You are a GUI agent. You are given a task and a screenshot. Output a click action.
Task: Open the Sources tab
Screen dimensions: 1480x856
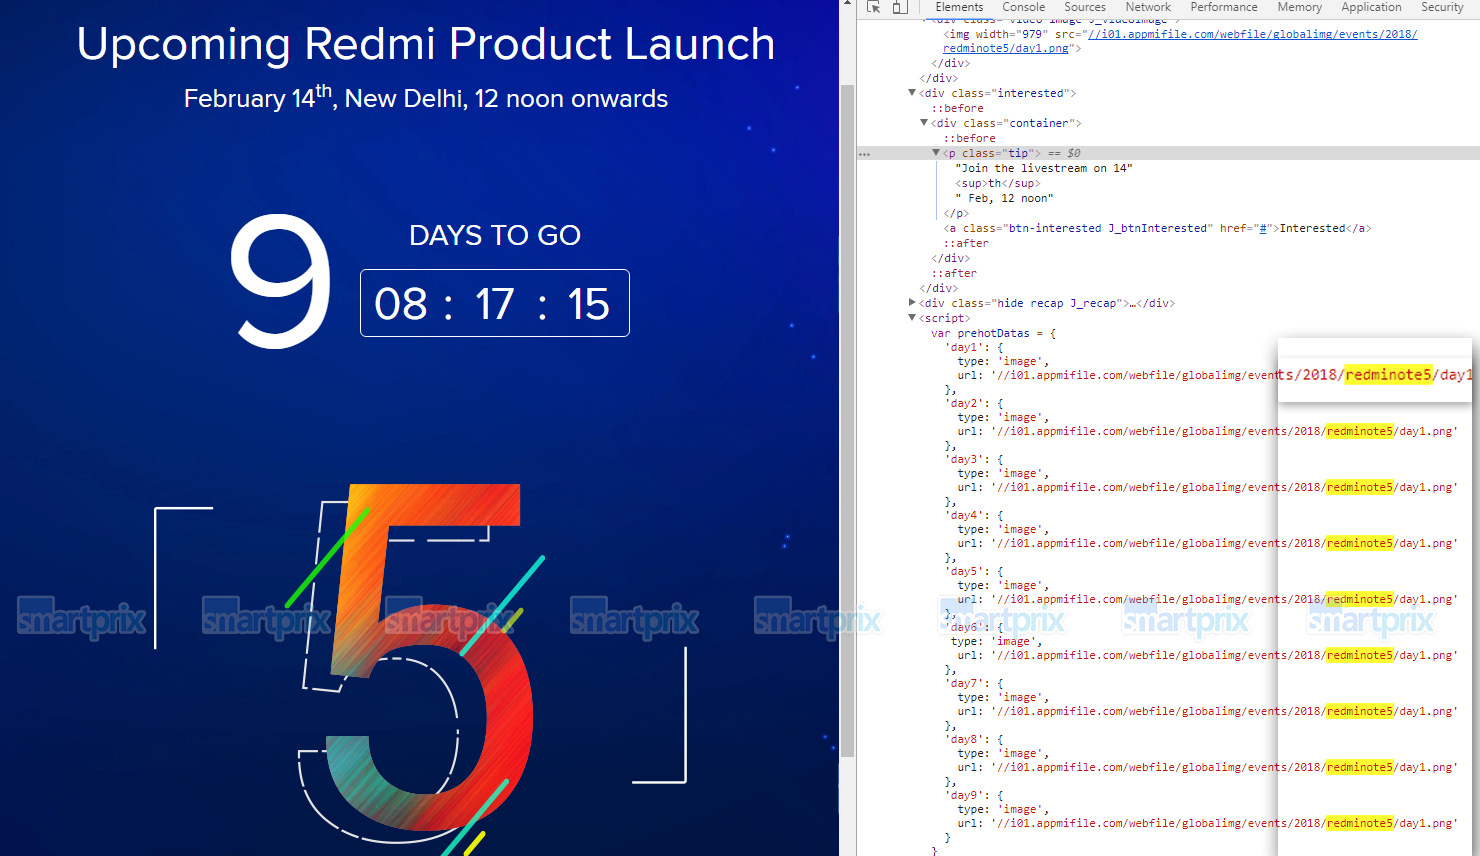click(1085, 7)
